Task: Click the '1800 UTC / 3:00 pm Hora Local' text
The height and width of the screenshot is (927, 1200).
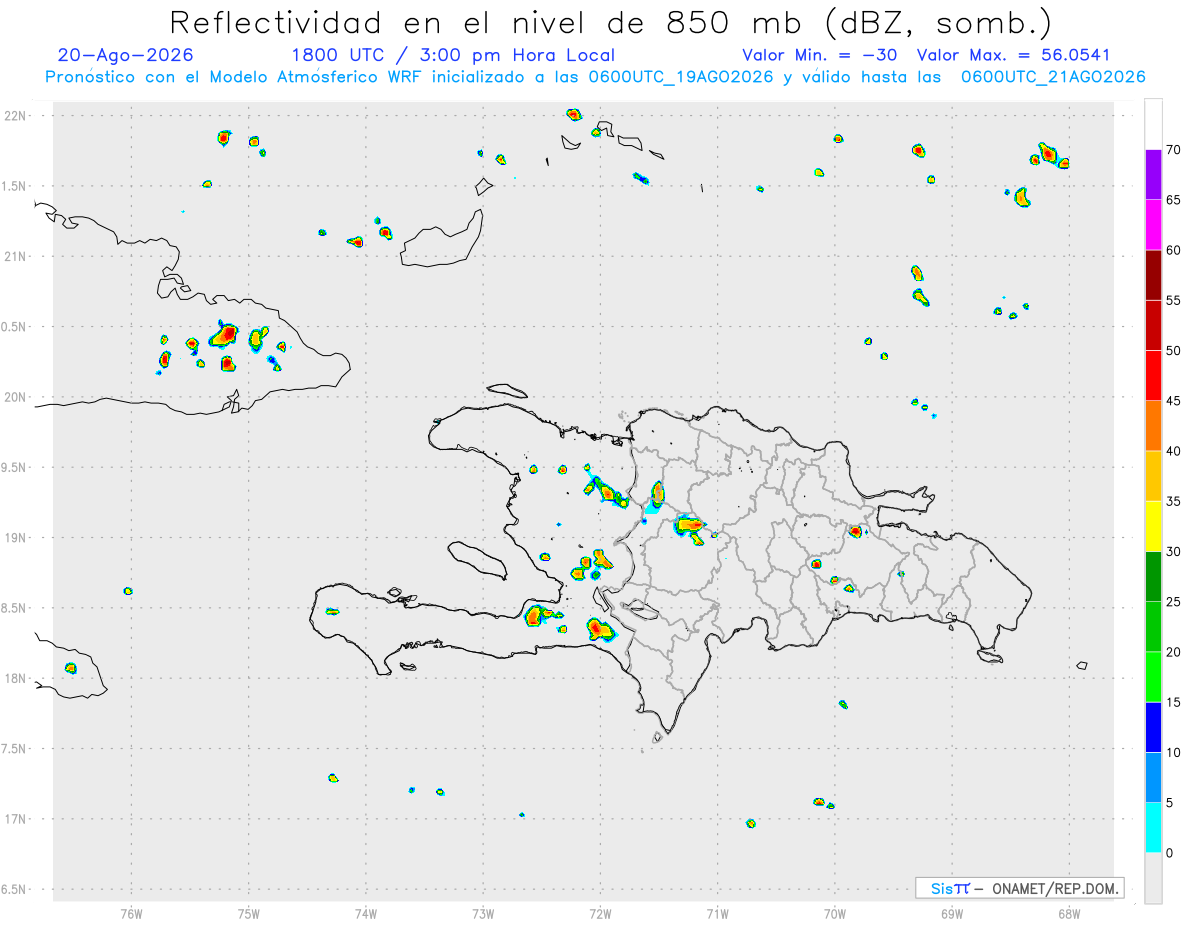Action: (x=453, y=55)
